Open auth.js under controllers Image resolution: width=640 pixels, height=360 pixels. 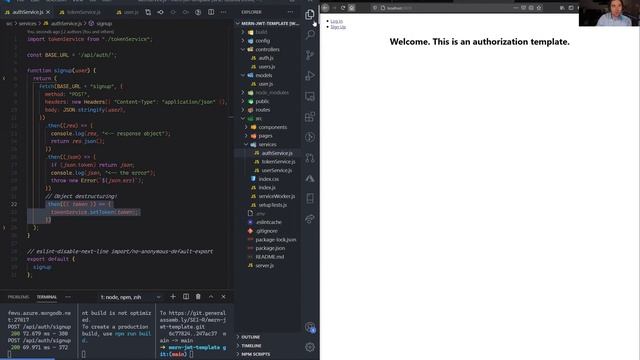tap(267, 58)
